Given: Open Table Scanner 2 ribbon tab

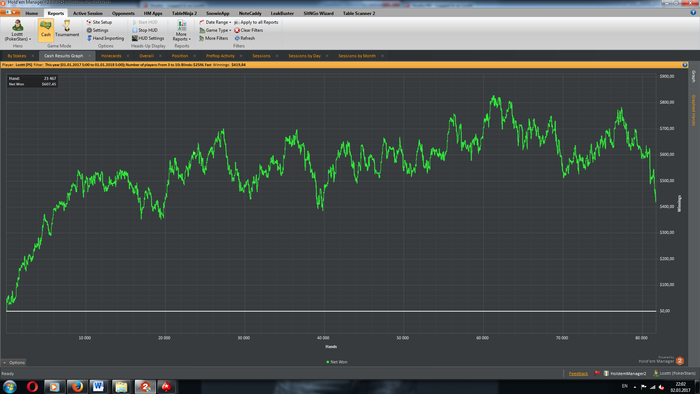Looking at the screenshot, I should (x=359, y=13).
